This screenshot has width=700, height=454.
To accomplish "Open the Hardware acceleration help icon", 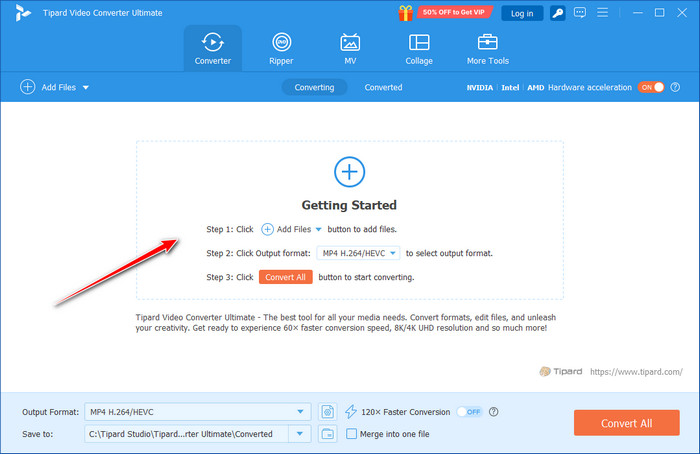I will [675, 87].
